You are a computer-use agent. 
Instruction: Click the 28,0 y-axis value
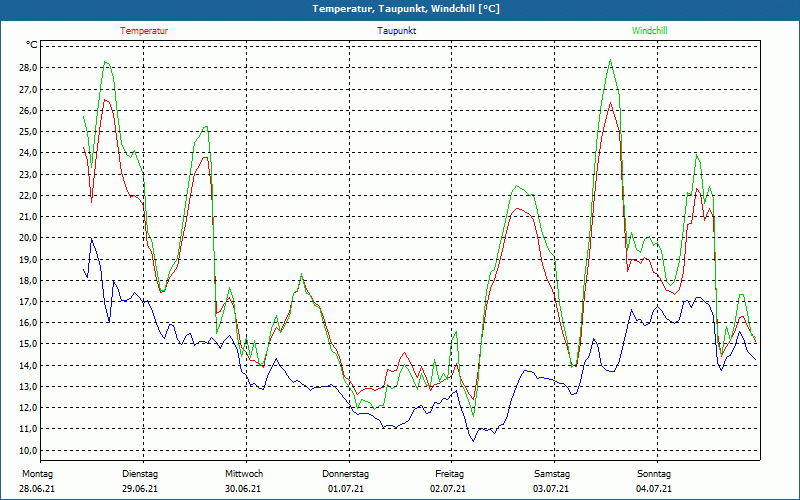pyautogui.click(x=27, y=68)
